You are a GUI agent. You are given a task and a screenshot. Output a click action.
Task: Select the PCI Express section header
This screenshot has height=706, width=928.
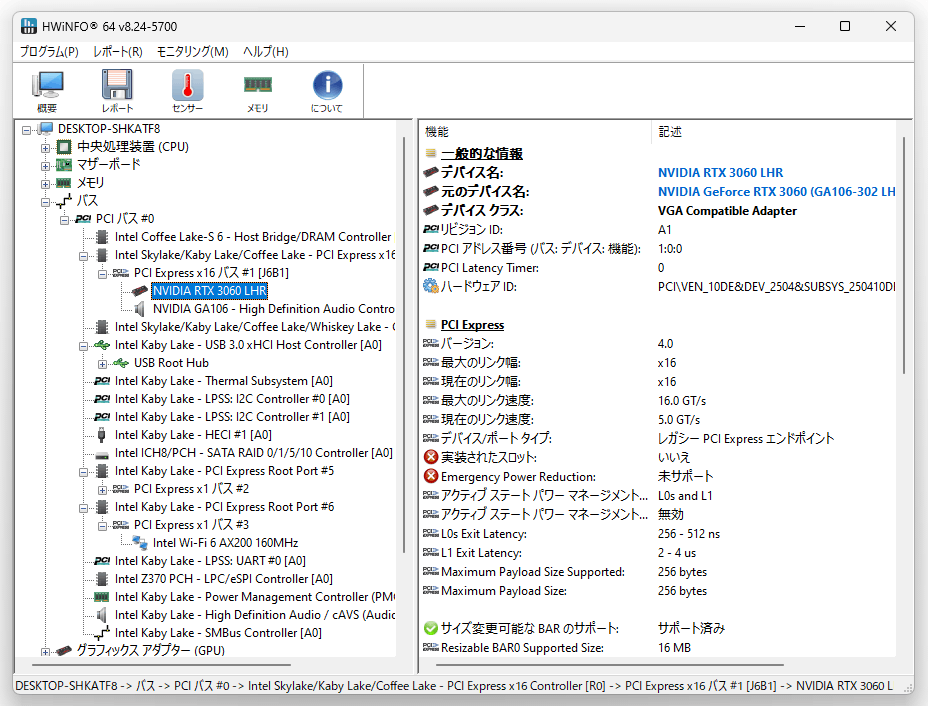point(472,325)
